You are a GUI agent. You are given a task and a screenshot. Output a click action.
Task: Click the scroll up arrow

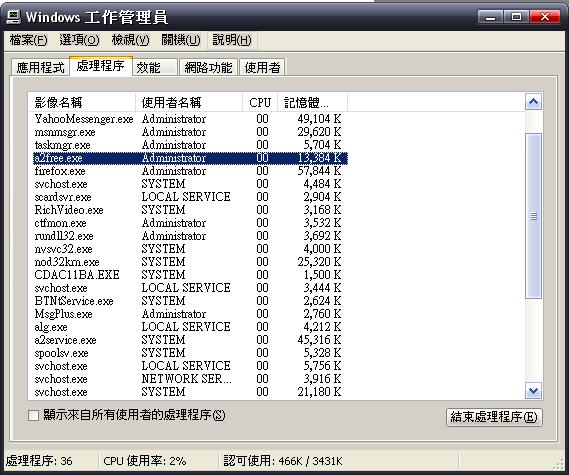[533, 102]
